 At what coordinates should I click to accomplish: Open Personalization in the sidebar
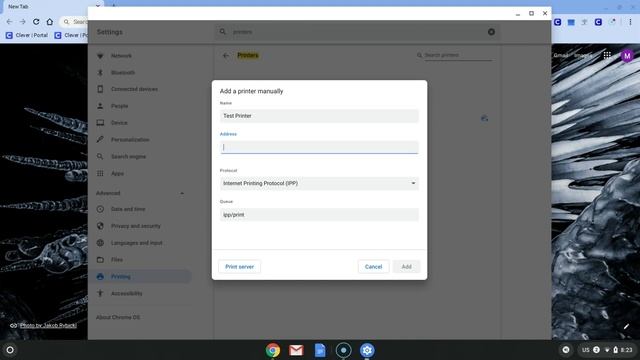[130, 140]
